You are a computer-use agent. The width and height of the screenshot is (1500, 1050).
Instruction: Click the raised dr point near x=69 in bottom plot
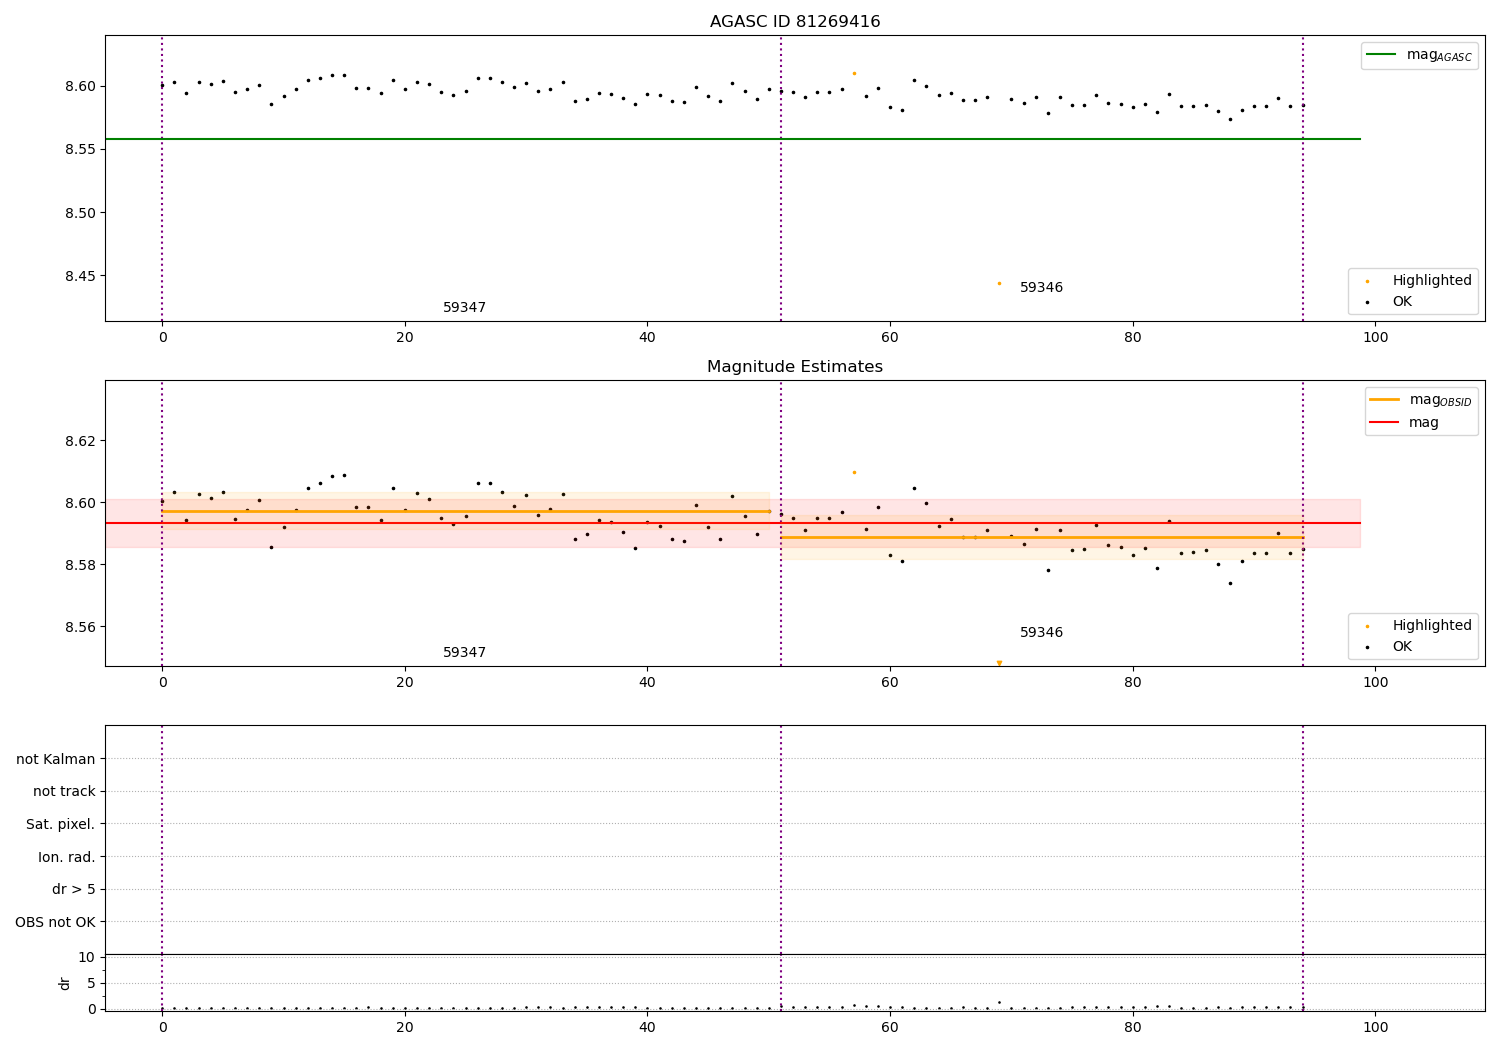point(999,1002)
